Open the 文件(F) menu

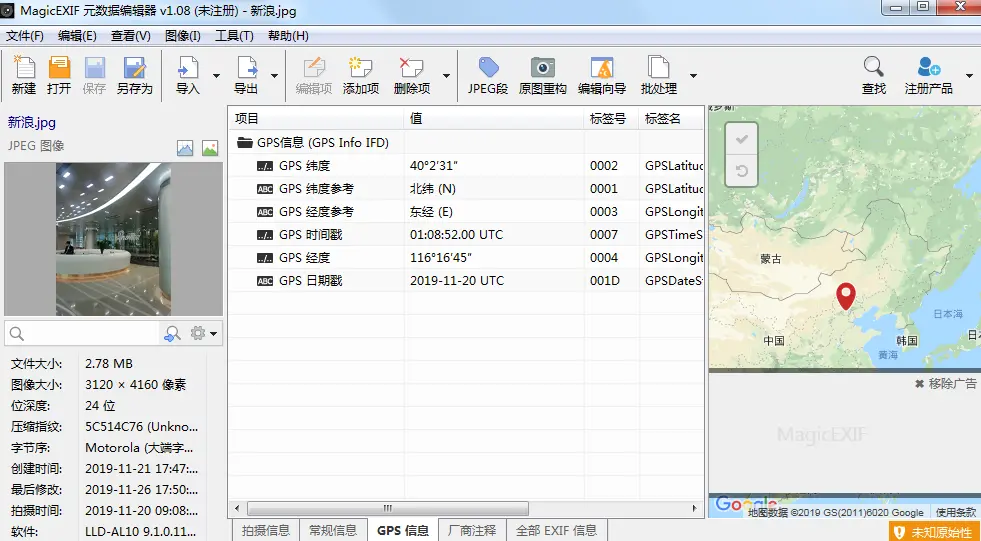pyautogui.click(x=25, y=36)
